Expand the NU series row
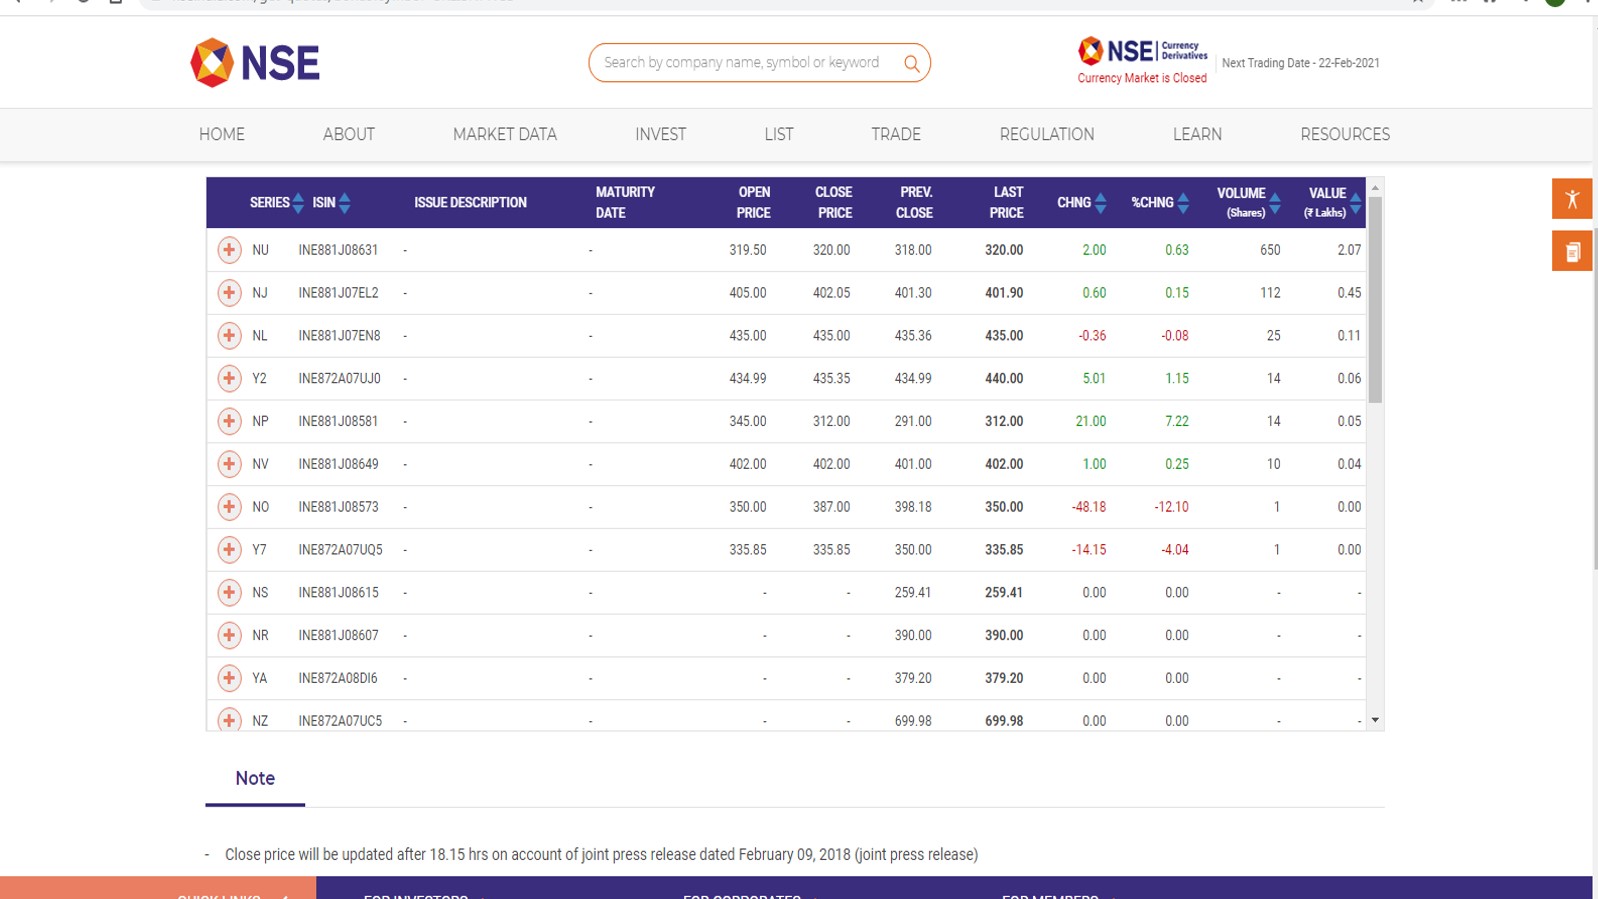 (x=229, y=250)
